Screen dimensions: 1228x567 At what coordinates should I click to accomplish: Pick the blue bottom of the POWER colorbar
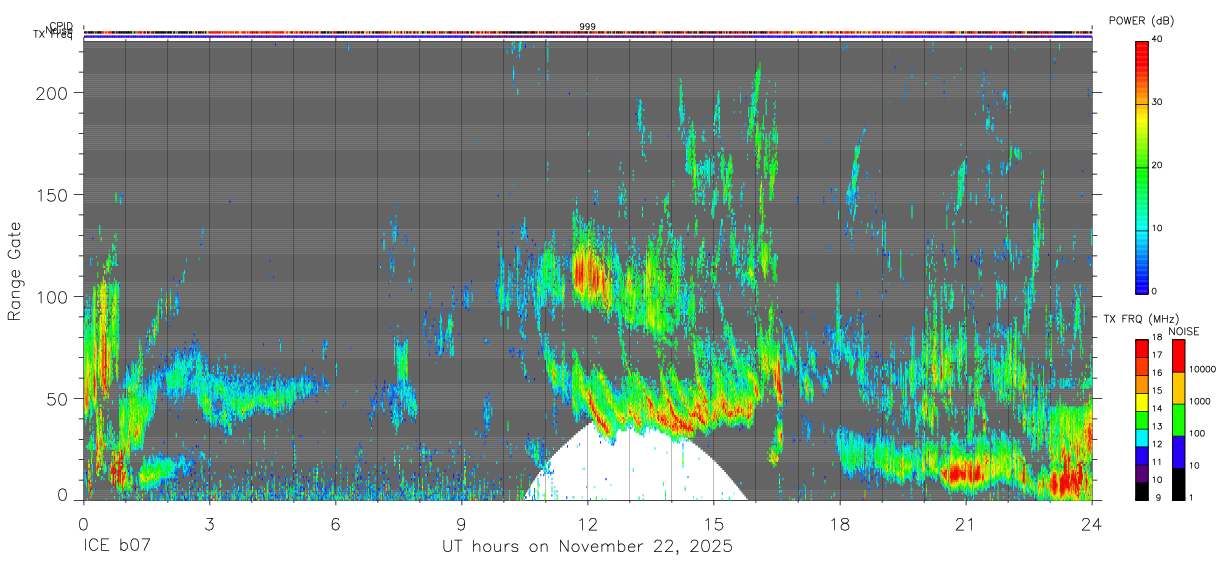(1142, 278)
